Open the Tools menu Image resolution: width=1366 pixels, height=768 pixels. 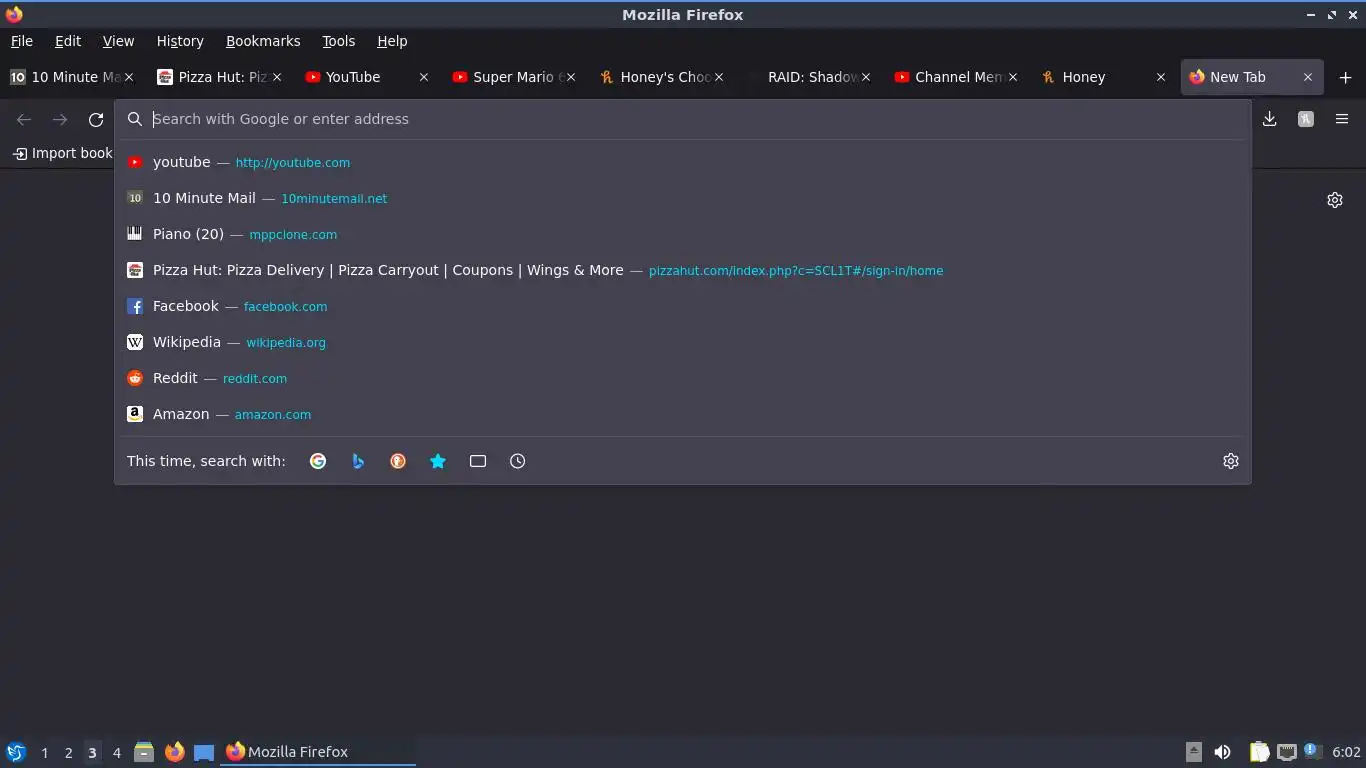click(x=339, y=41)
